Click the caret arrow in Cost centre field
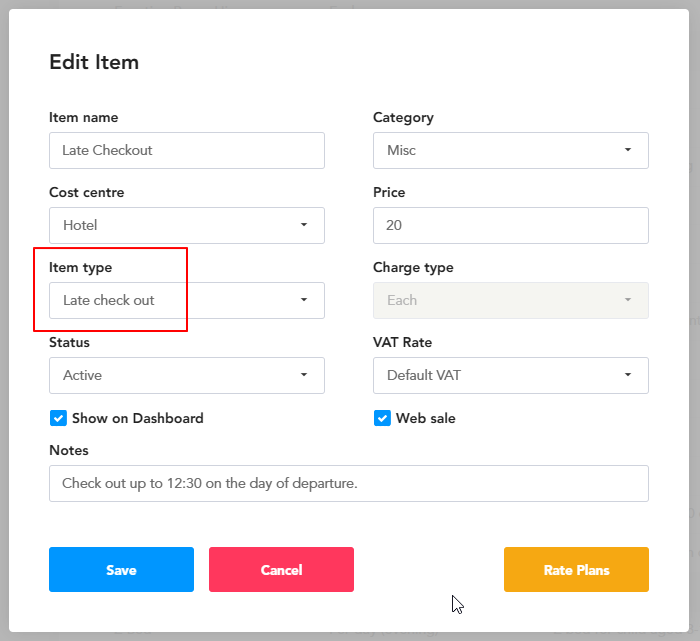 pyautogui.click(x=303, y=225)
